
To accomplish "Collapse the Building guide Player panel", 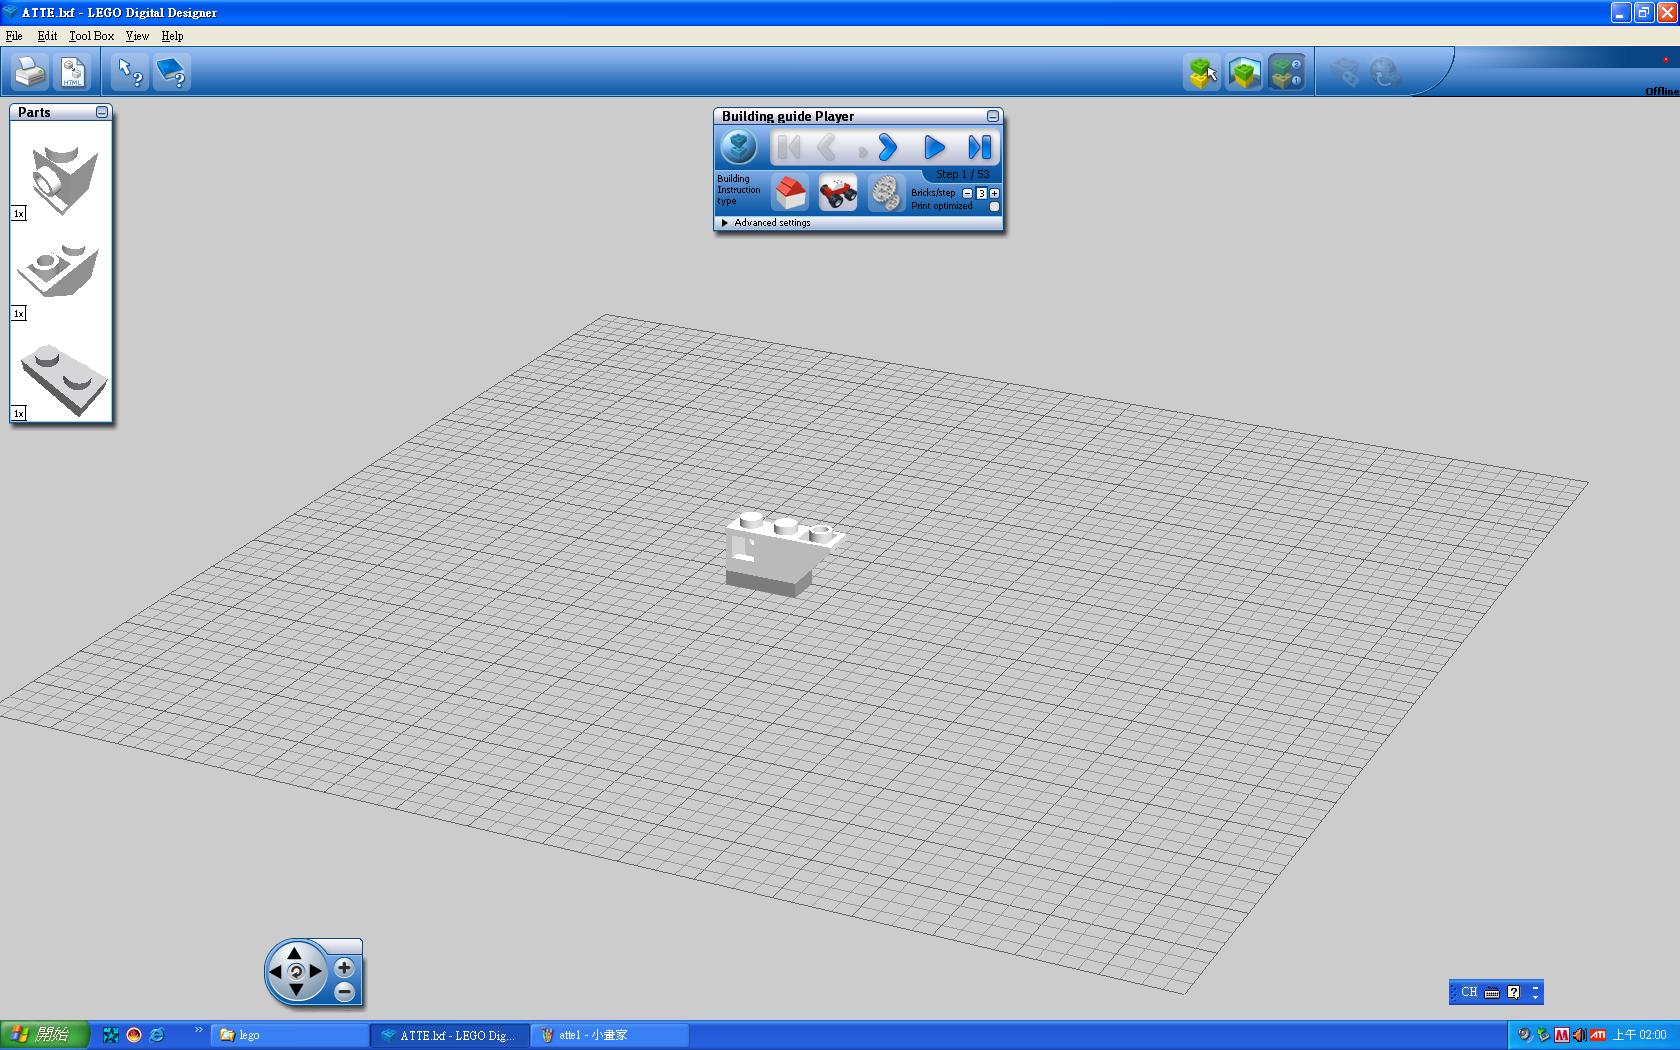I will pos(993,116).
